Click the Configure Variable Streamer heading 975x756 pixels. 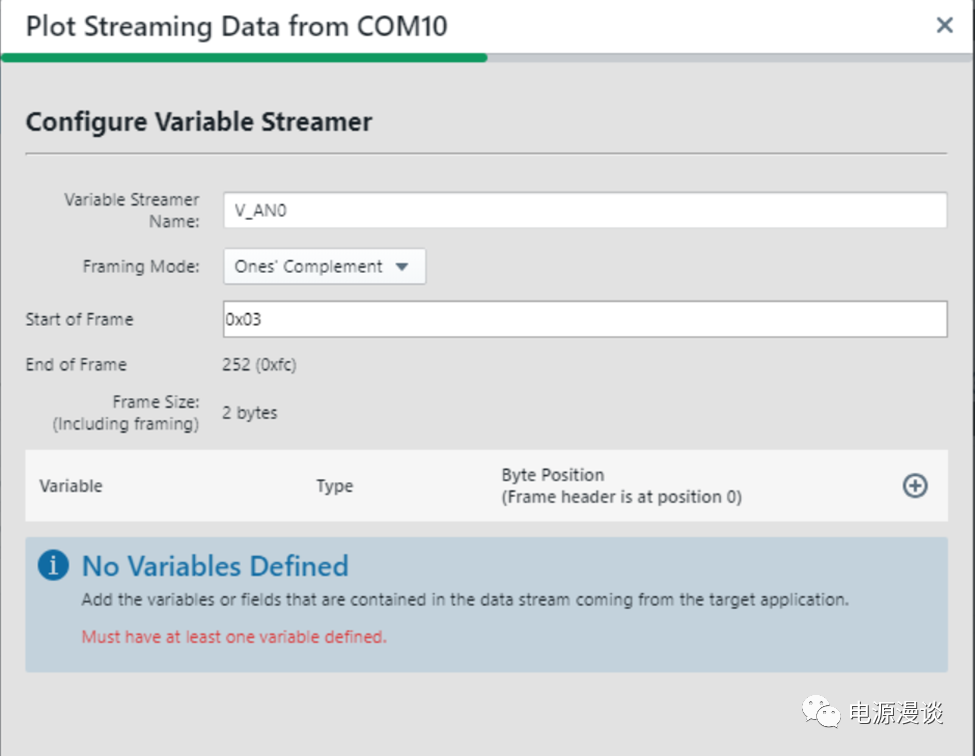[x=199, y=122]
